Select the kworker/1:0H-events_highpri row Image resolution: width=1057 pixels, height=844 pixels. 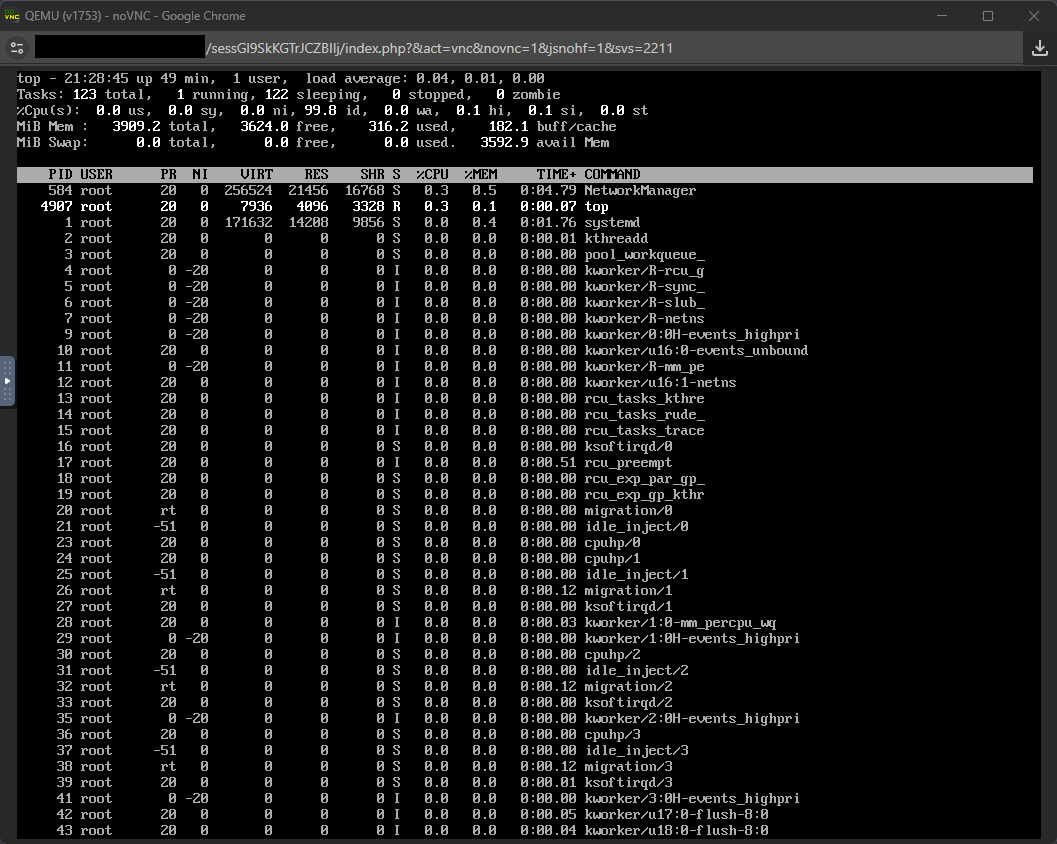pos(524,639)
